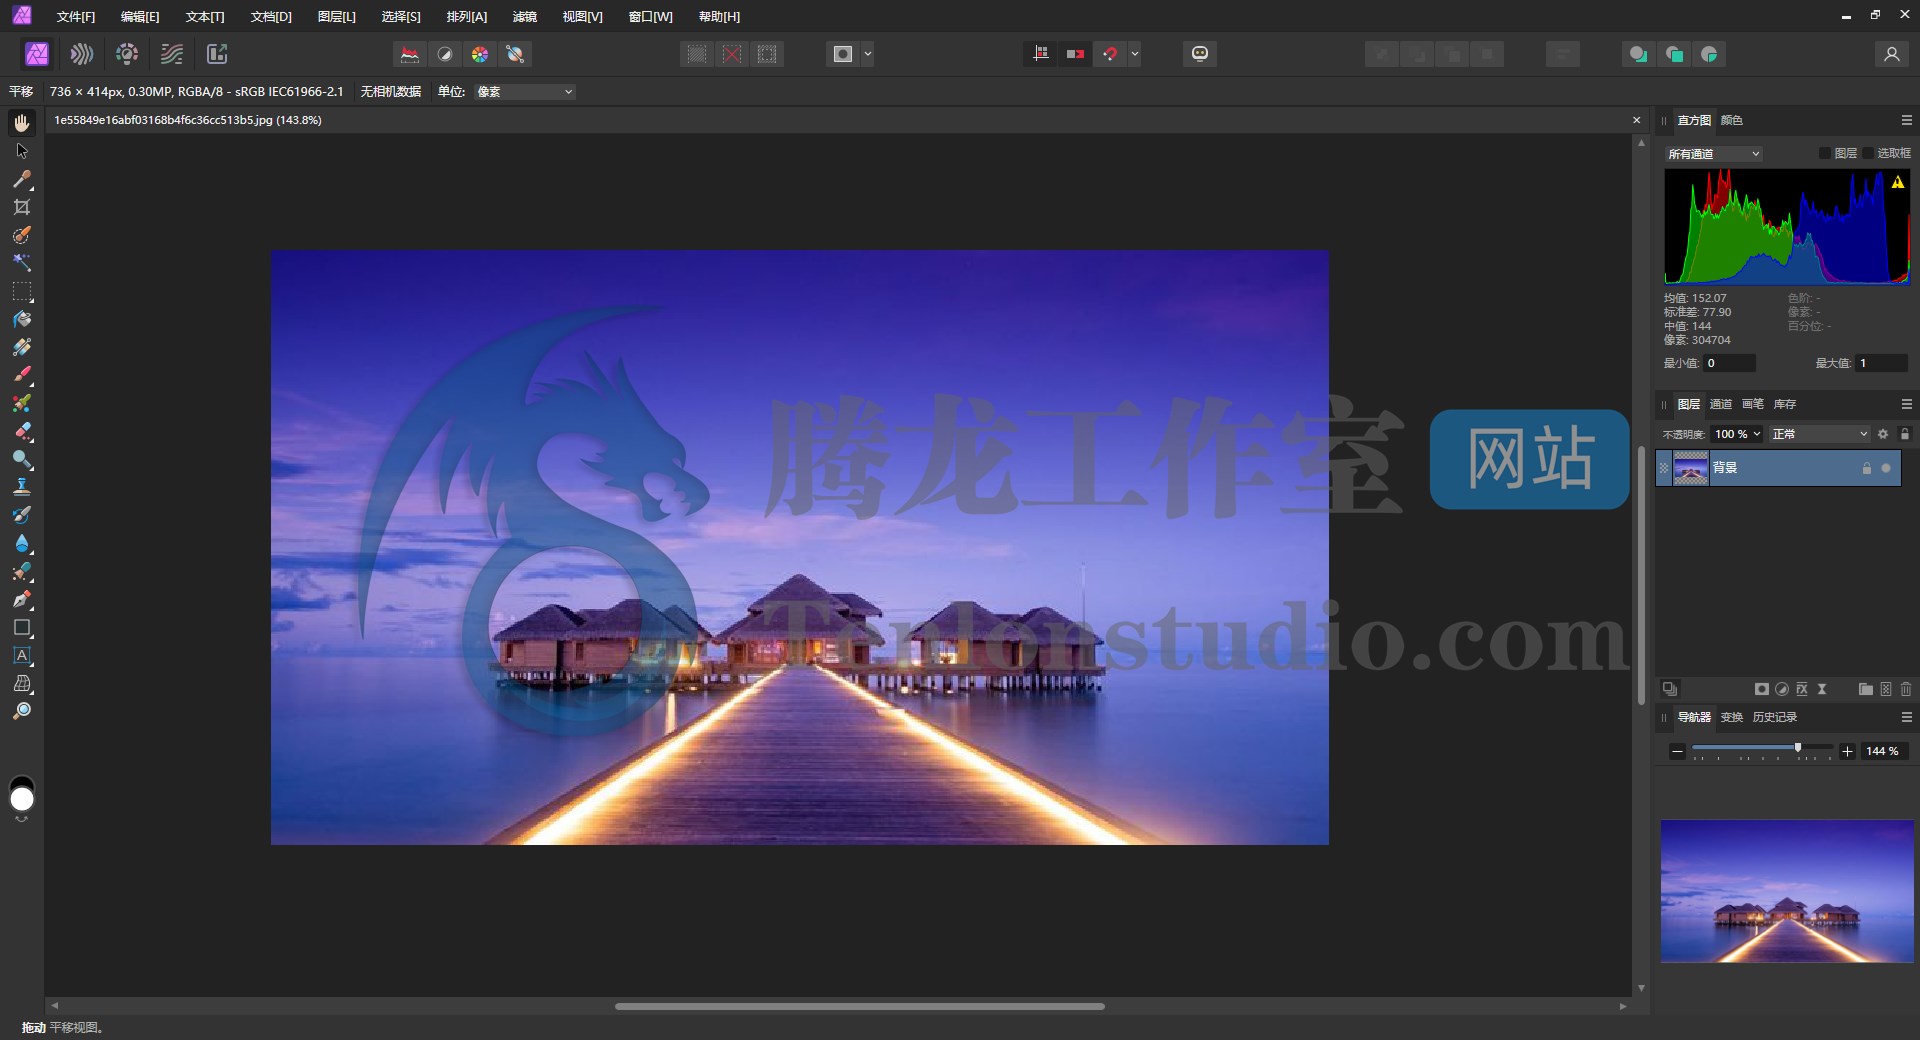Viewport: 1920px width, 1040px height.
Task: Select the Paint Brush tool
Action: tap(22, 375)
